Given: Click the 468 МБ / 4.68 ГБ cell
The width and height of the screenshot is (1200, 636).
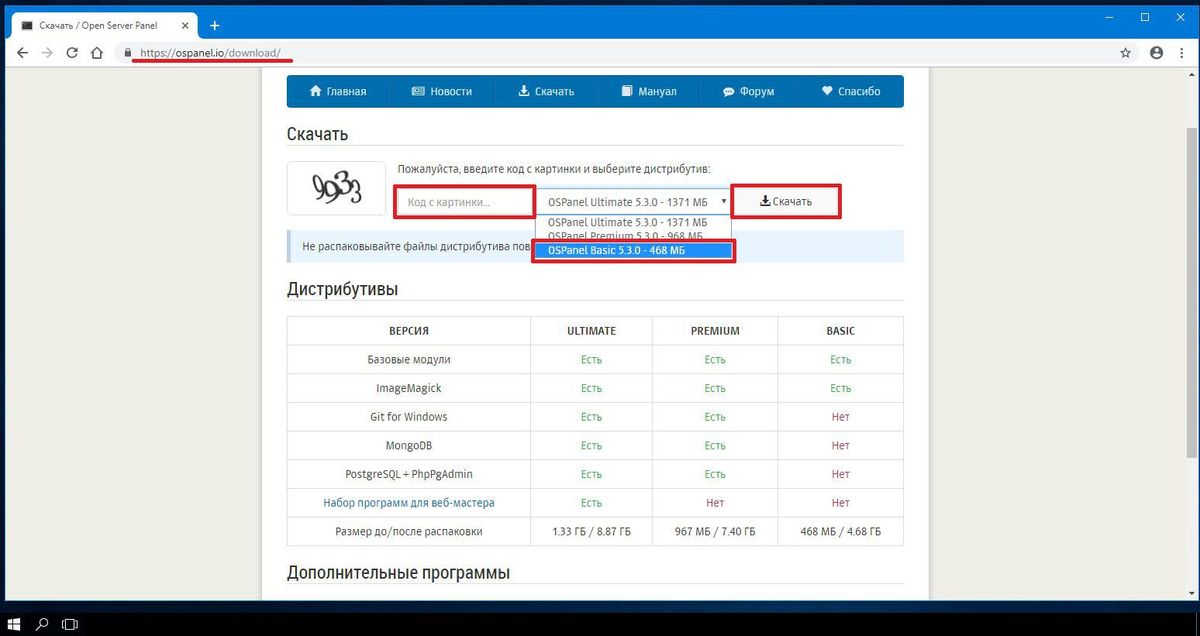Looking at the screenshot, I should point(840,531).
